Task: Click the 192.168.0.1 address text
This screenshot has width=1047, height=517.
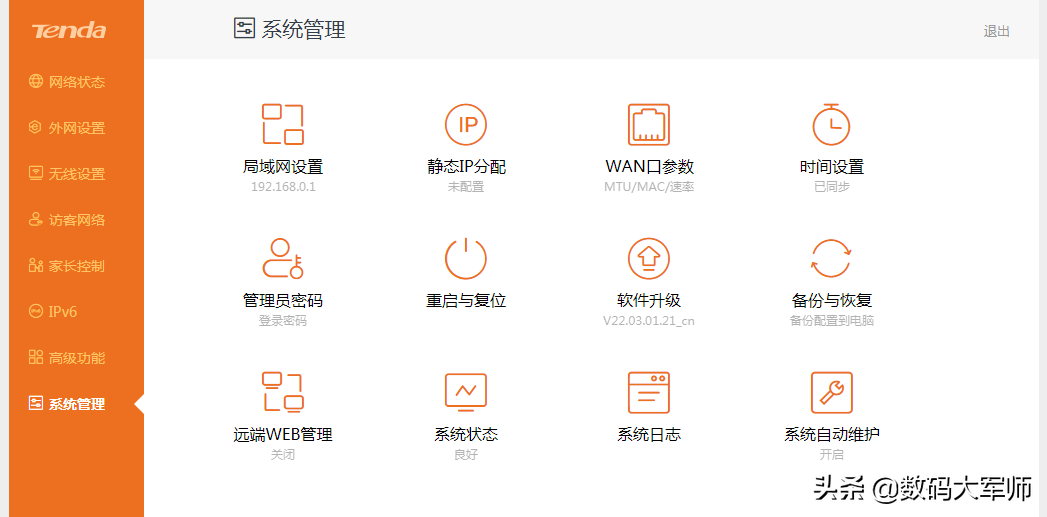Action: (282, 187)
